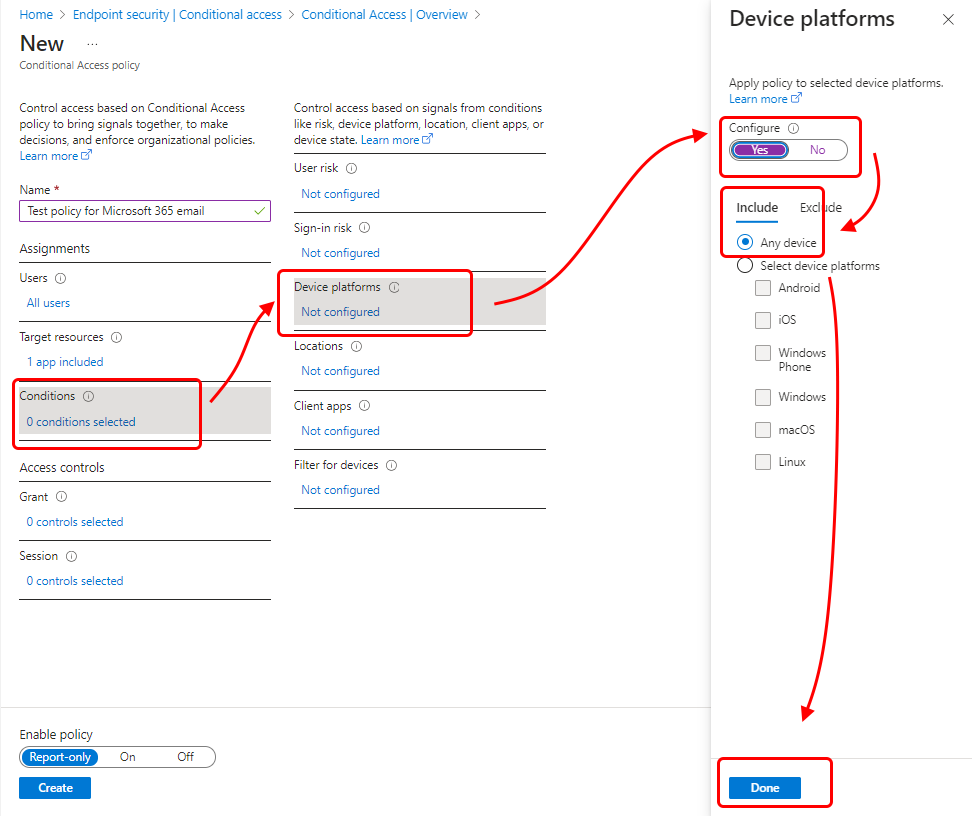Screen dimensions: 973x816
Task: Open info icon next to Grant
Action: pyautogui.click(x=61, y=497)
